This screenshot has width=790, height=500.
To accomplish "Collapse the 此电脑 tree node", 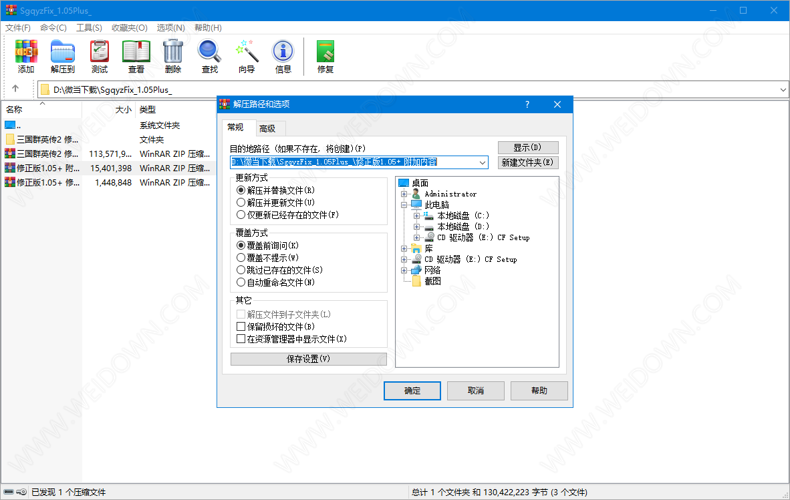I will 404,205.
